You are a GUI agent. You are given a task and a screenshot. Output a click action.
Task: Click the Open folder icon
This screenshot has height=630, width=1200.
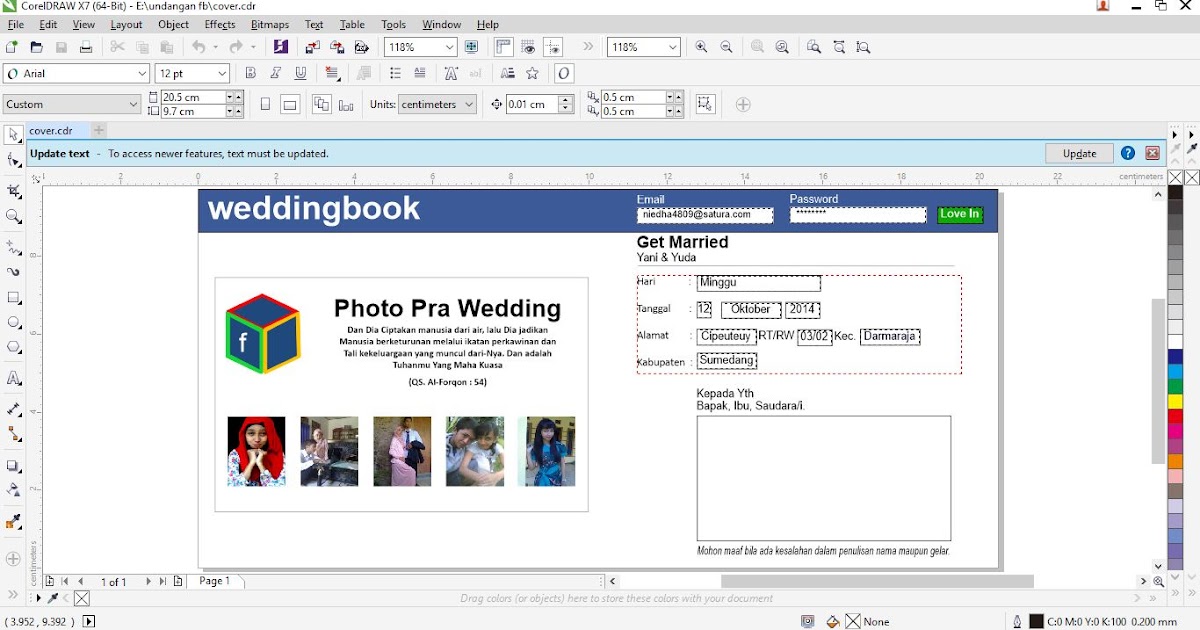(36, 47)
